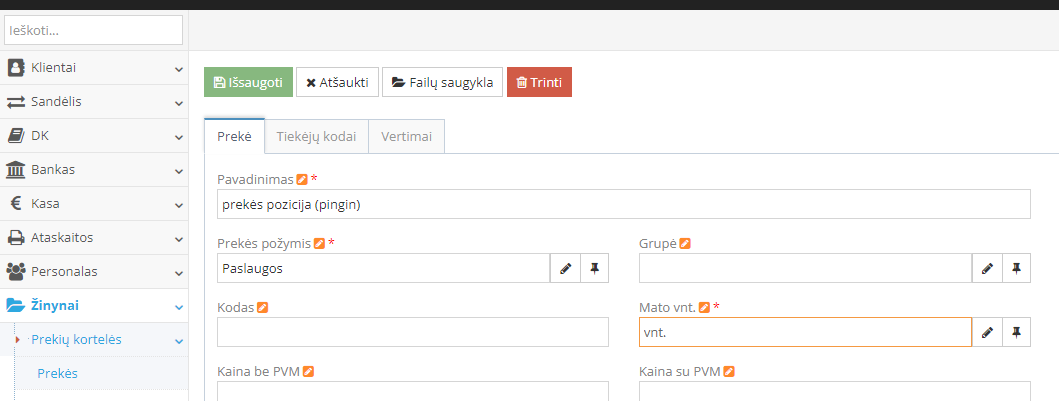Click the pin icon beside Mato vnt.
This screenshot has width=1059, height=401.
click(1016, 333)
